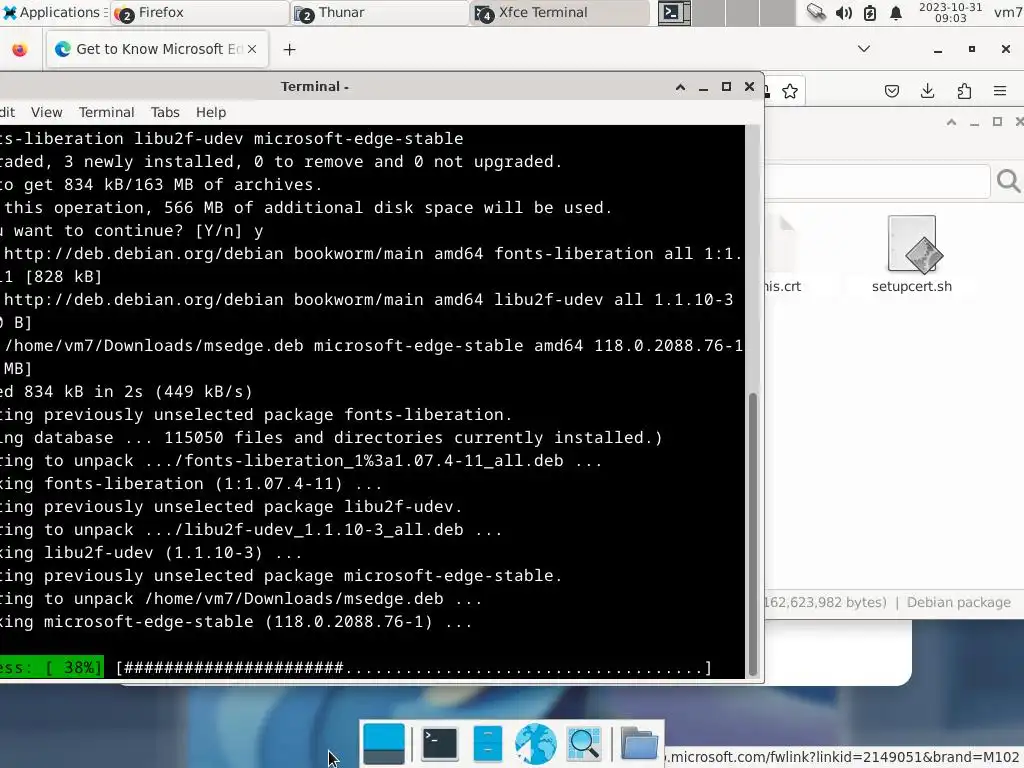Close the Get to Know Microsoft Edge tab
The image size is (1024, 768).
[252, 49]
